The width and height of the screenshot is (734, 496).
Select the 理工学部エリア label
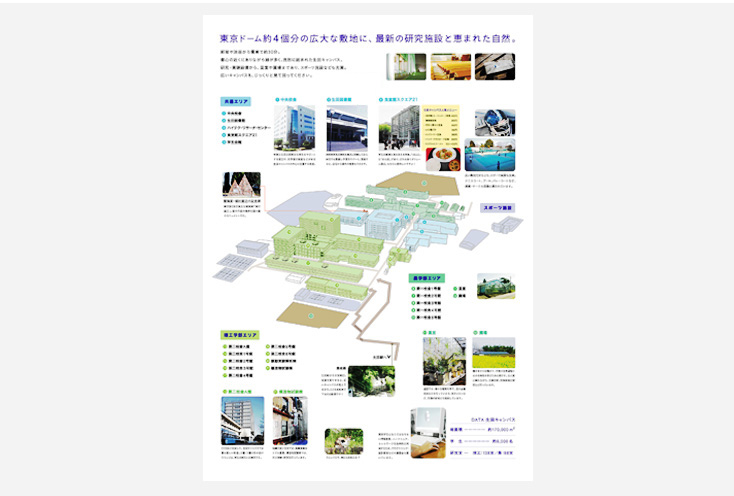tap(240, 335)
